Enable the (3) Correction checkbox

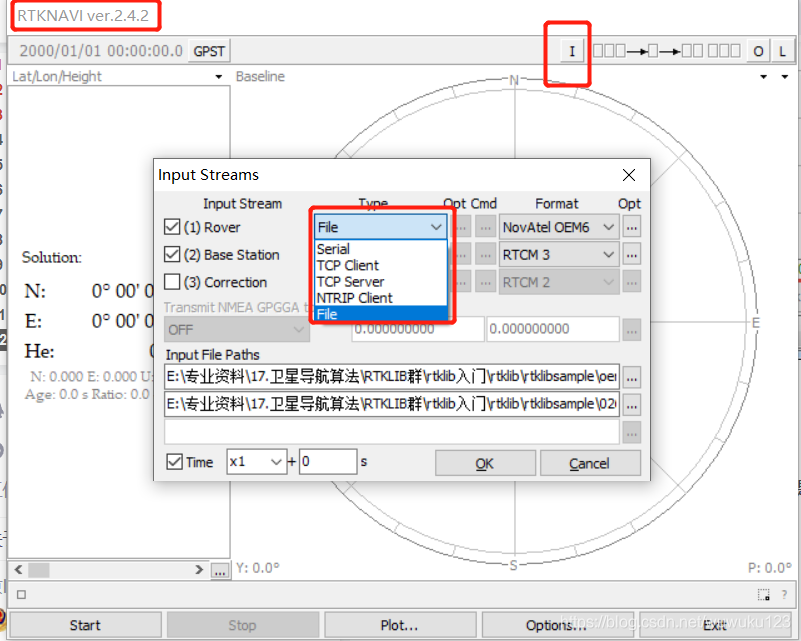[171, 282]
